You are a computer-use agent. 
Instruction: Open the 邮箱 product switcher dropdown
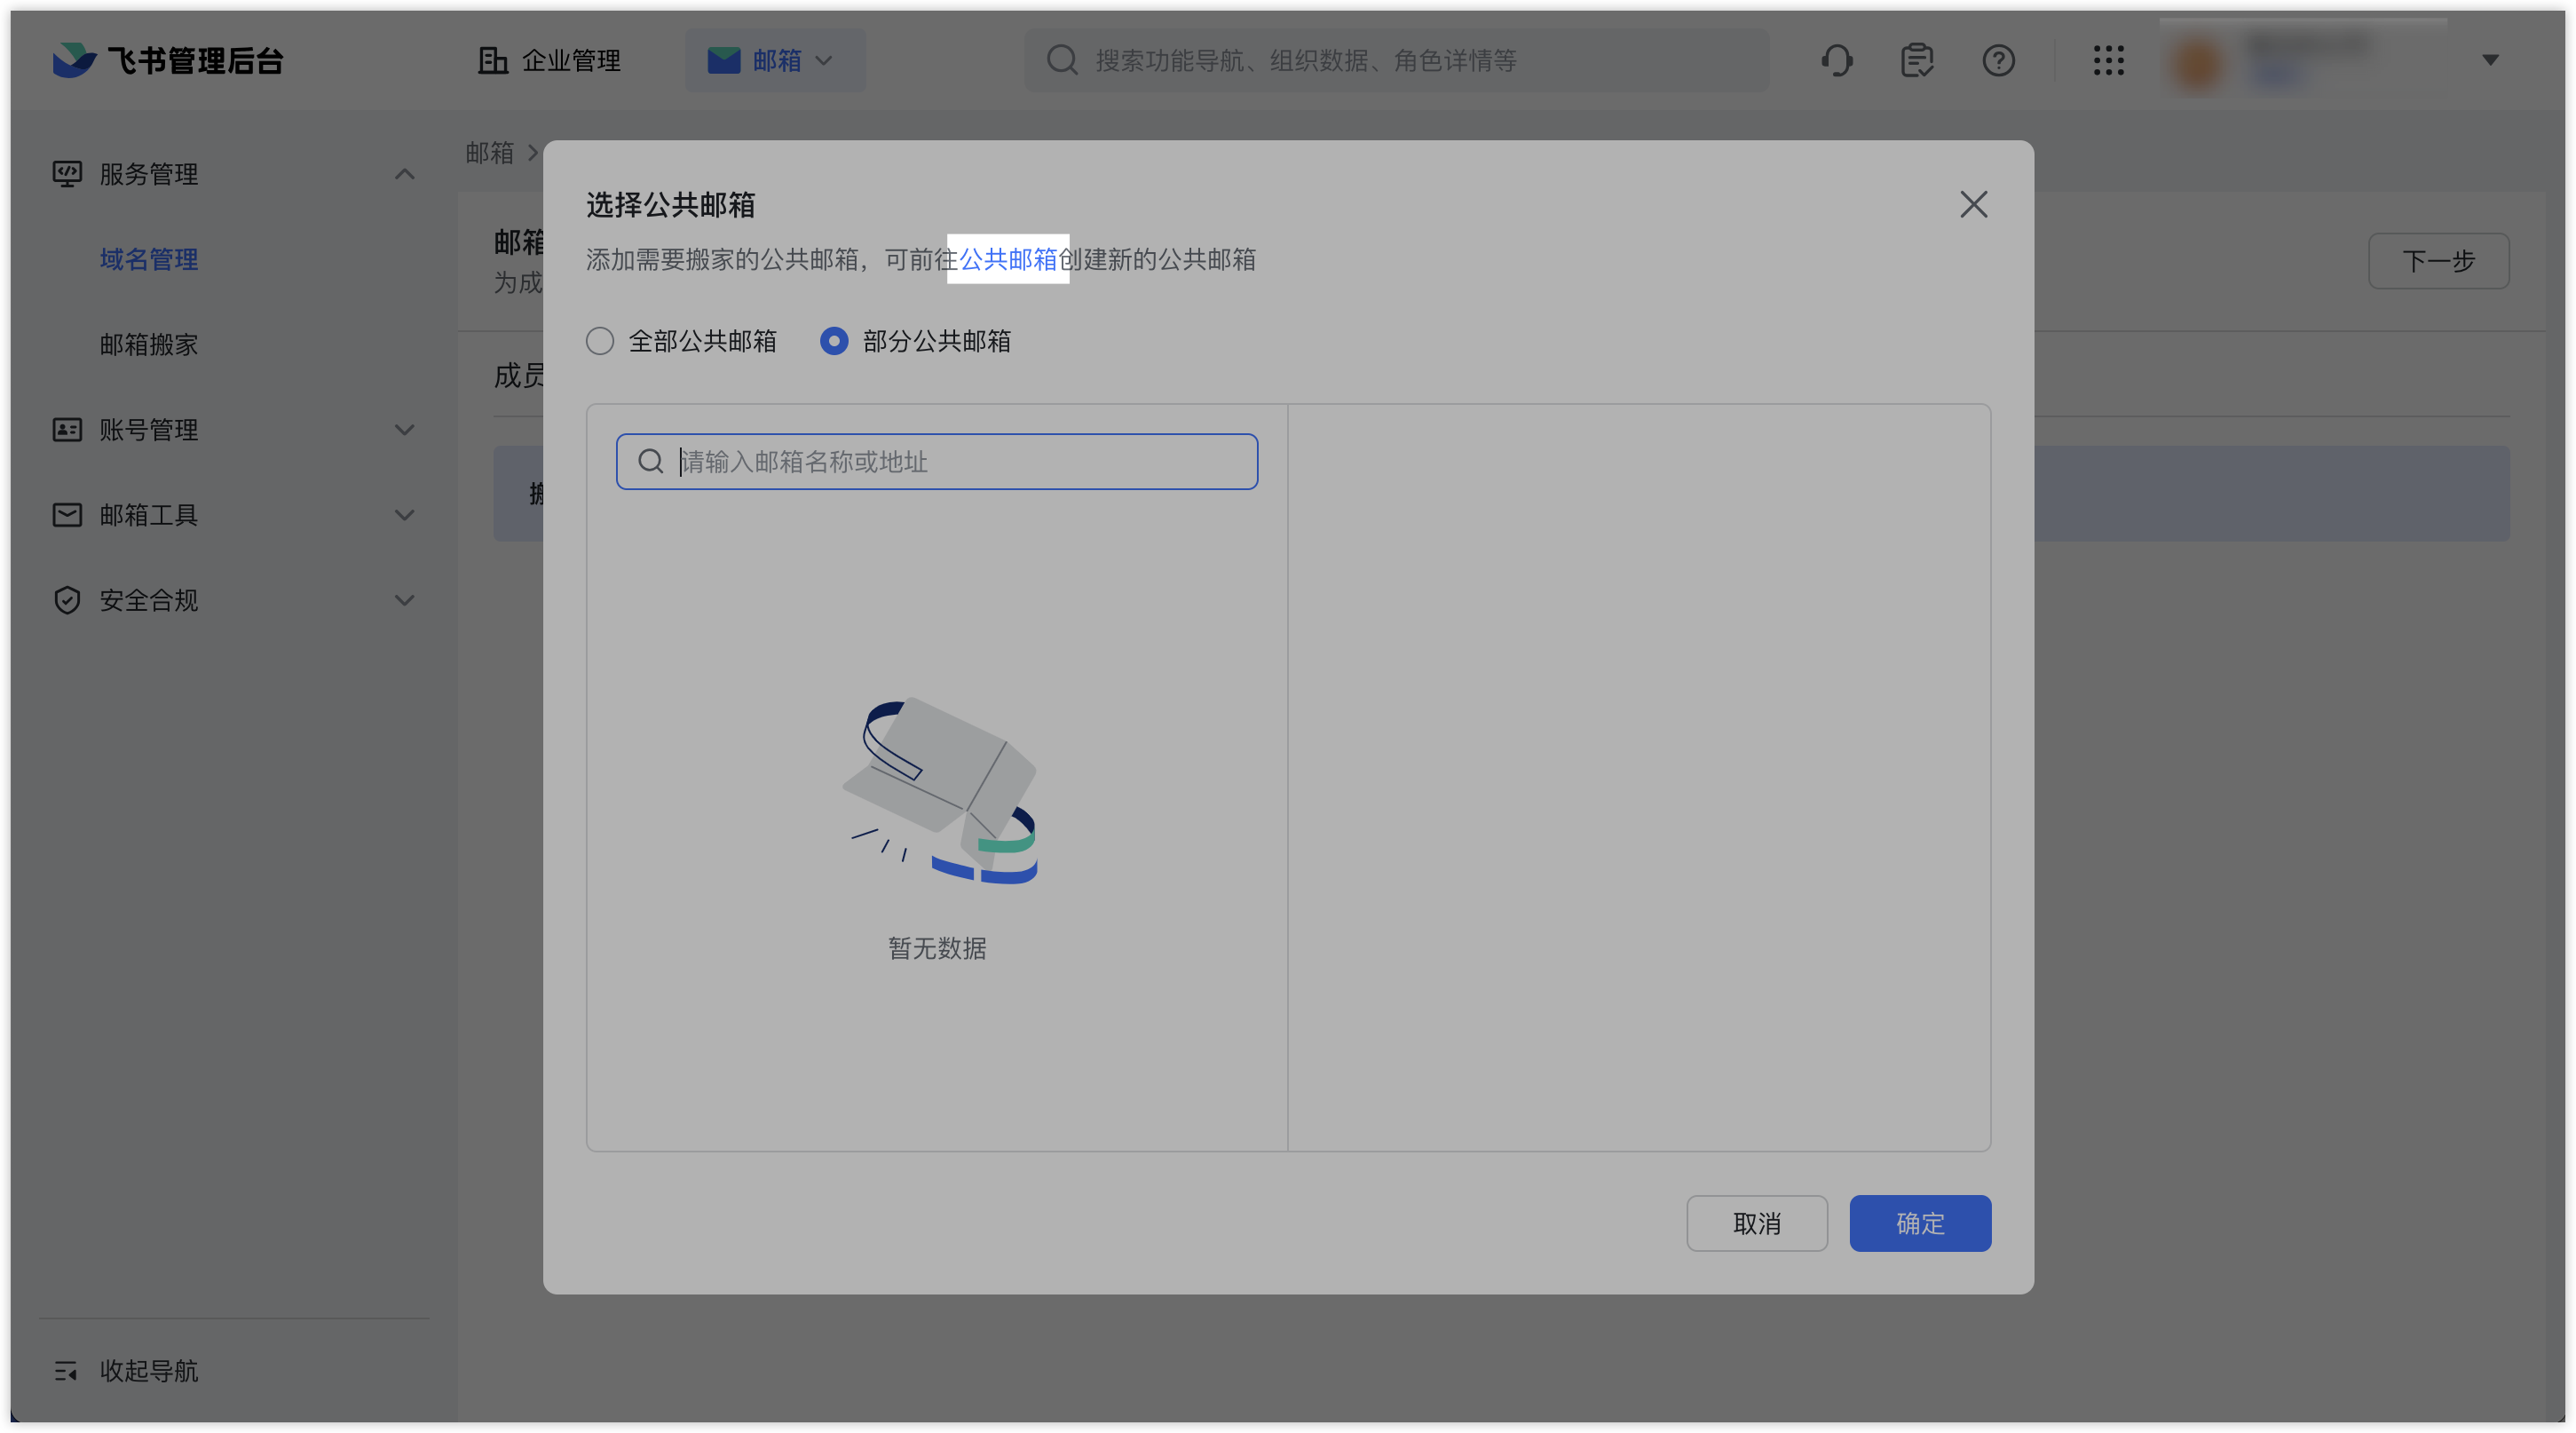coord(774,60)
